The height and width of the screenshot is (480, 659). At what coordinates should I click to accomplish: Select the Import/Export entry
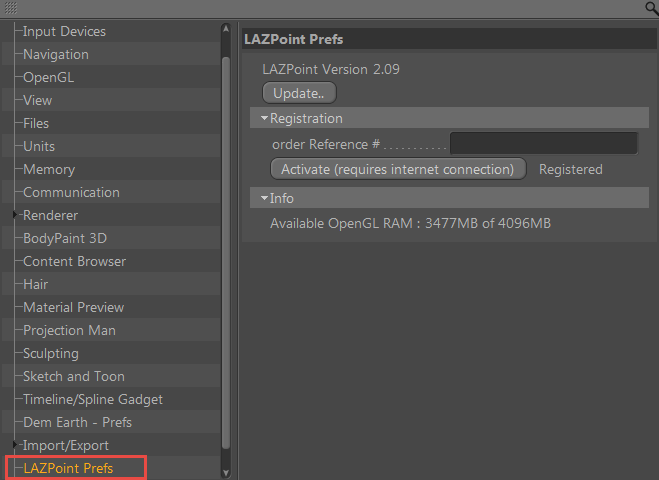(66, 446)
